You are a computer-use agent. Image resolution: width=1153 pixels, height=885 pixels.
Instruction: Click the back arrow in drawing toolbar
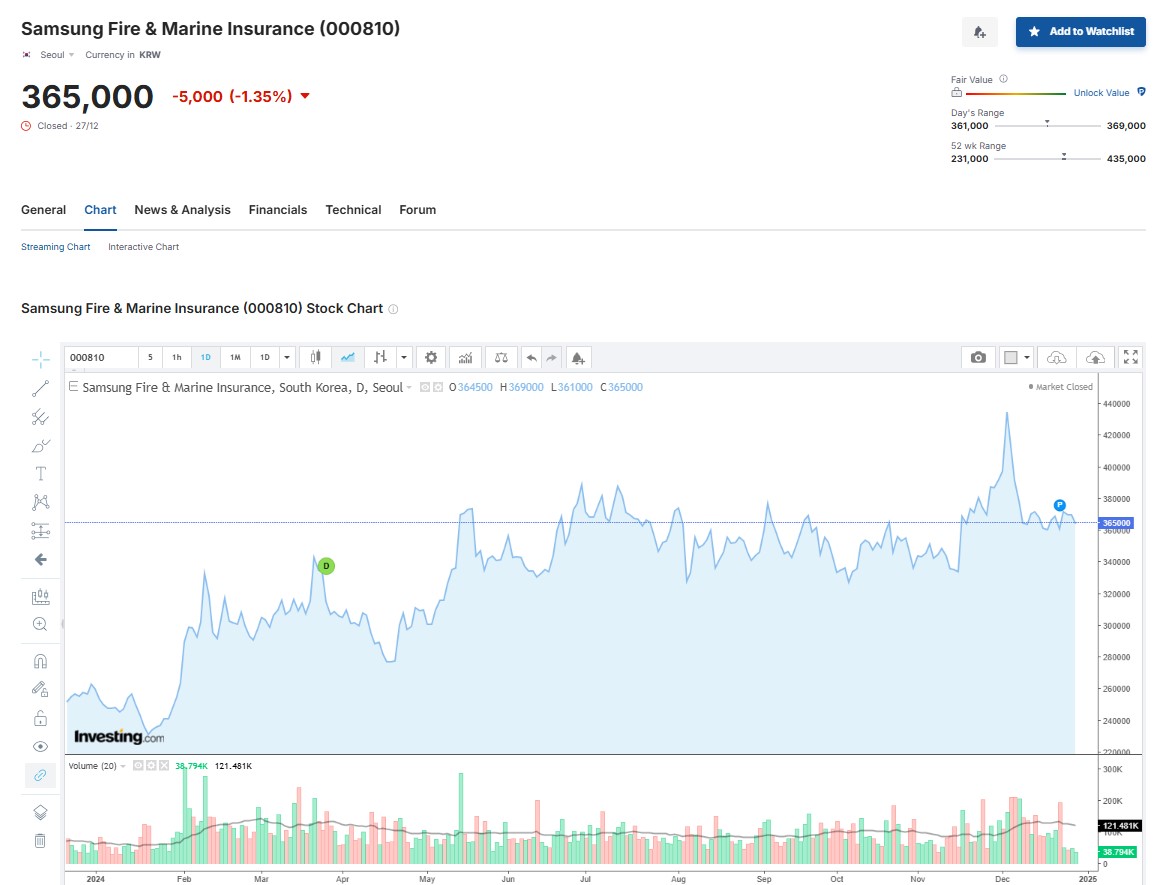tap(40, 559)
